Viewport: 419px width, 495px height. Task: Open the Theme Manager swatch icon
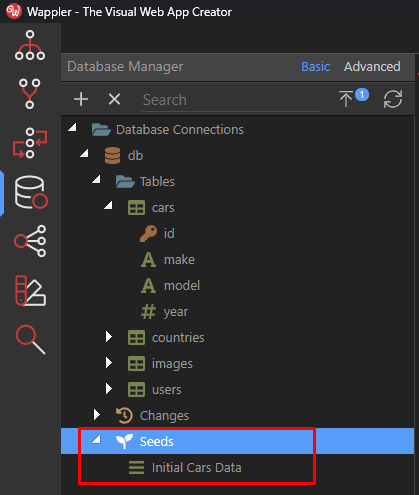(30, 290)
